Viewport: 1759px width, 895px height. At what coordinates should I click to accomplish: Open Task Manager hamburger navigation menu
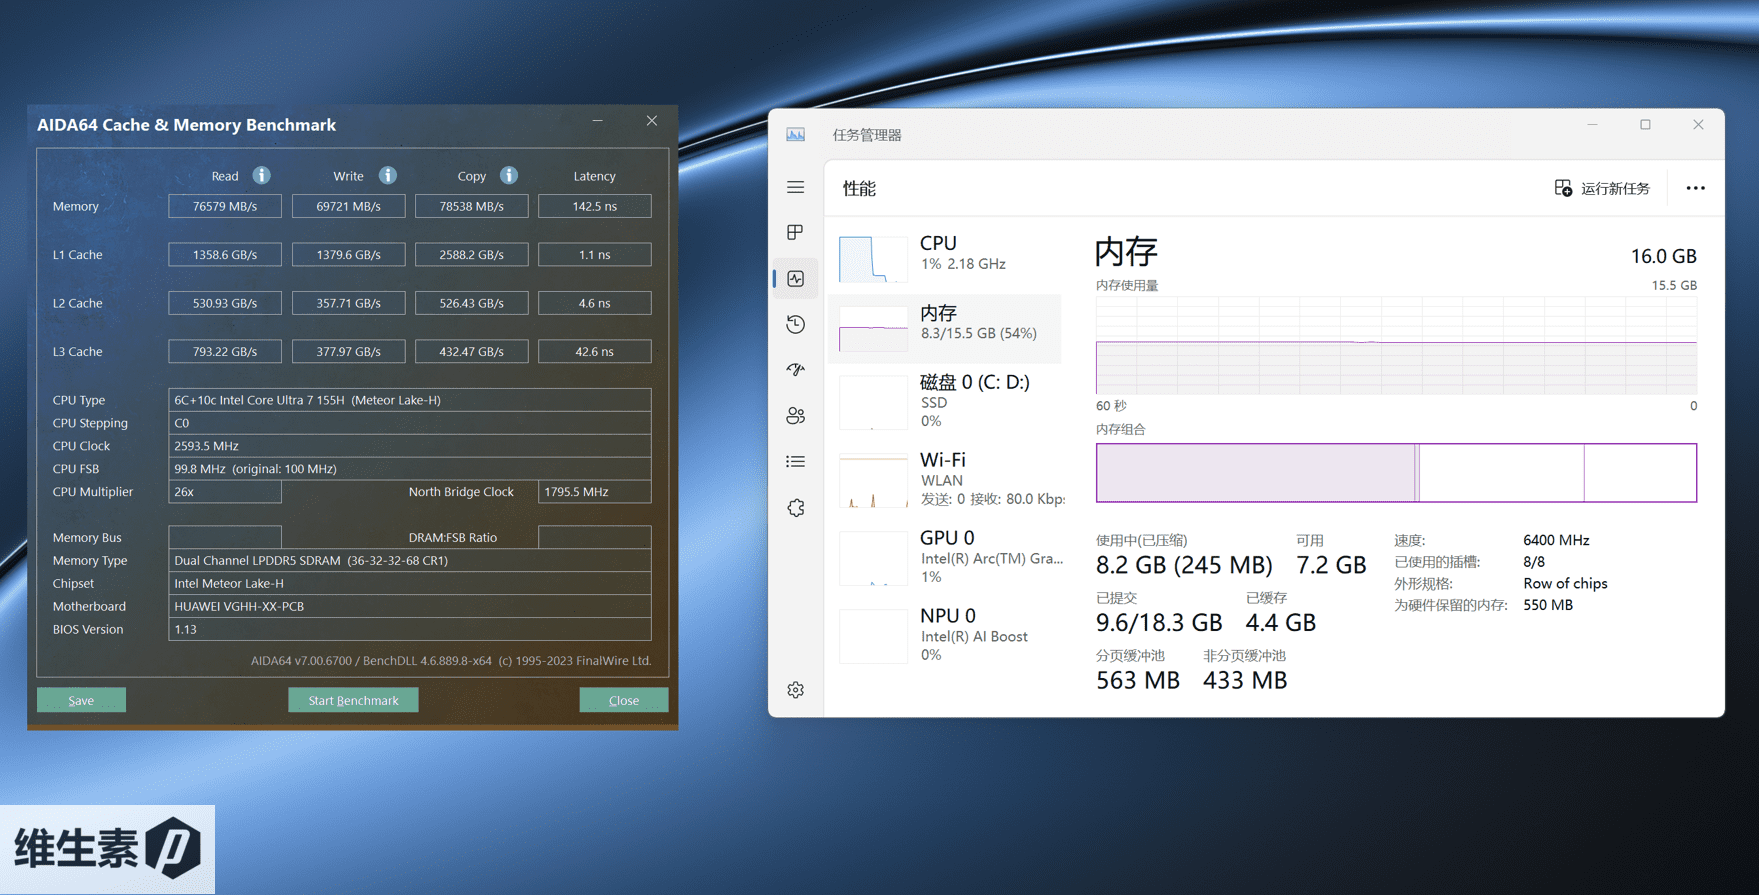click(x=795, y=188)
